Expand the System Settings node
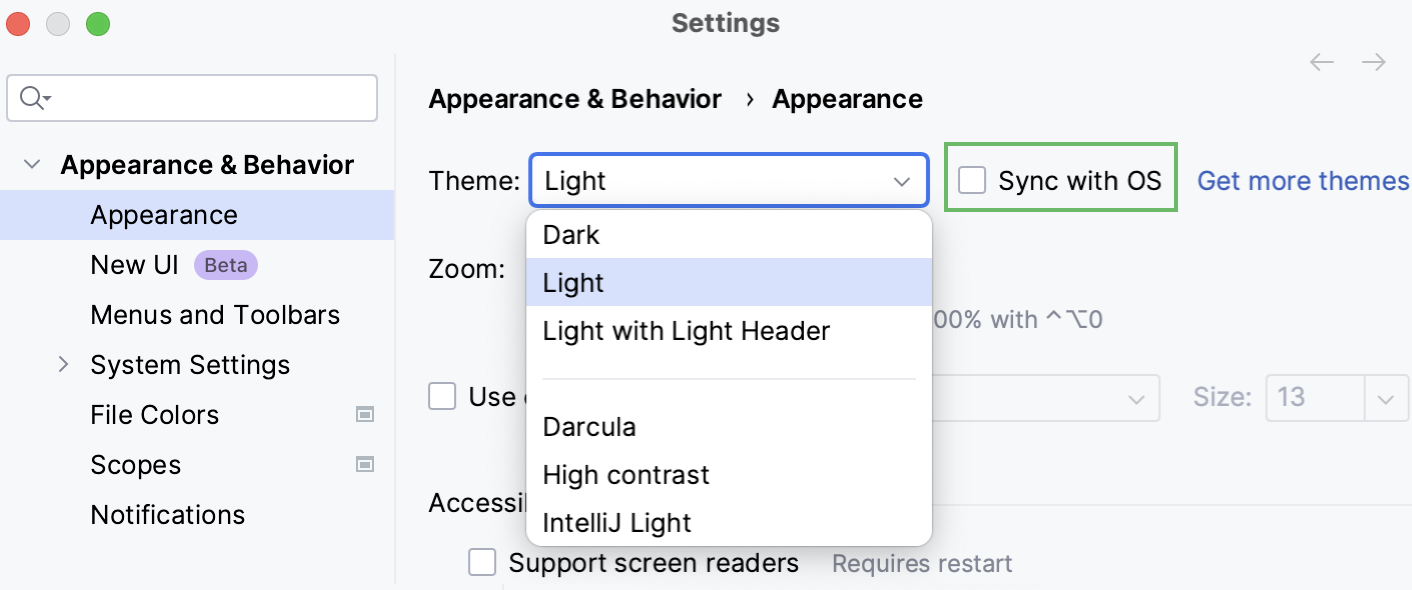This screenshot has width=1412, height=590. 64,365
